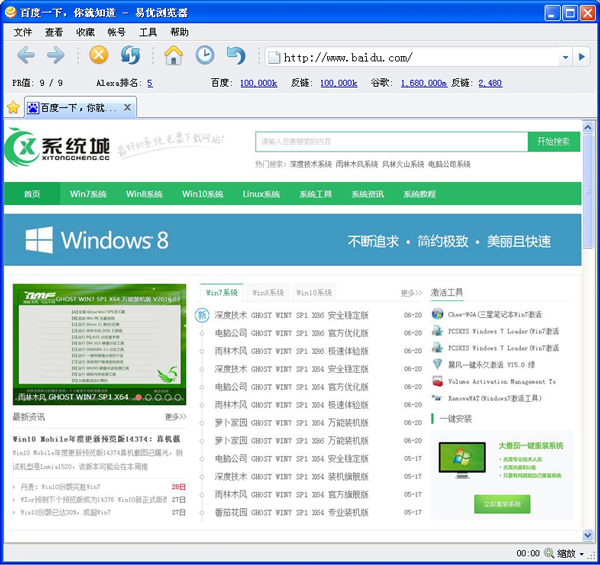Click hot search 电脑公司系统
This screenshot has width=600, height=565.
click(449, 164)
